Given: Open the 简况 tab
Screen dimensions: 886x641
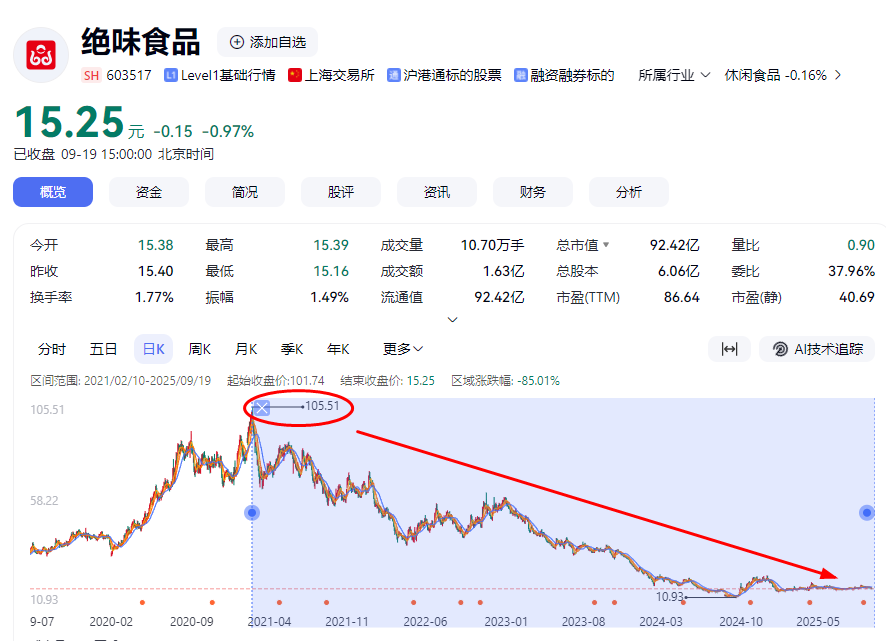Looking at the screenshot, I should click(x=245, y=192).
